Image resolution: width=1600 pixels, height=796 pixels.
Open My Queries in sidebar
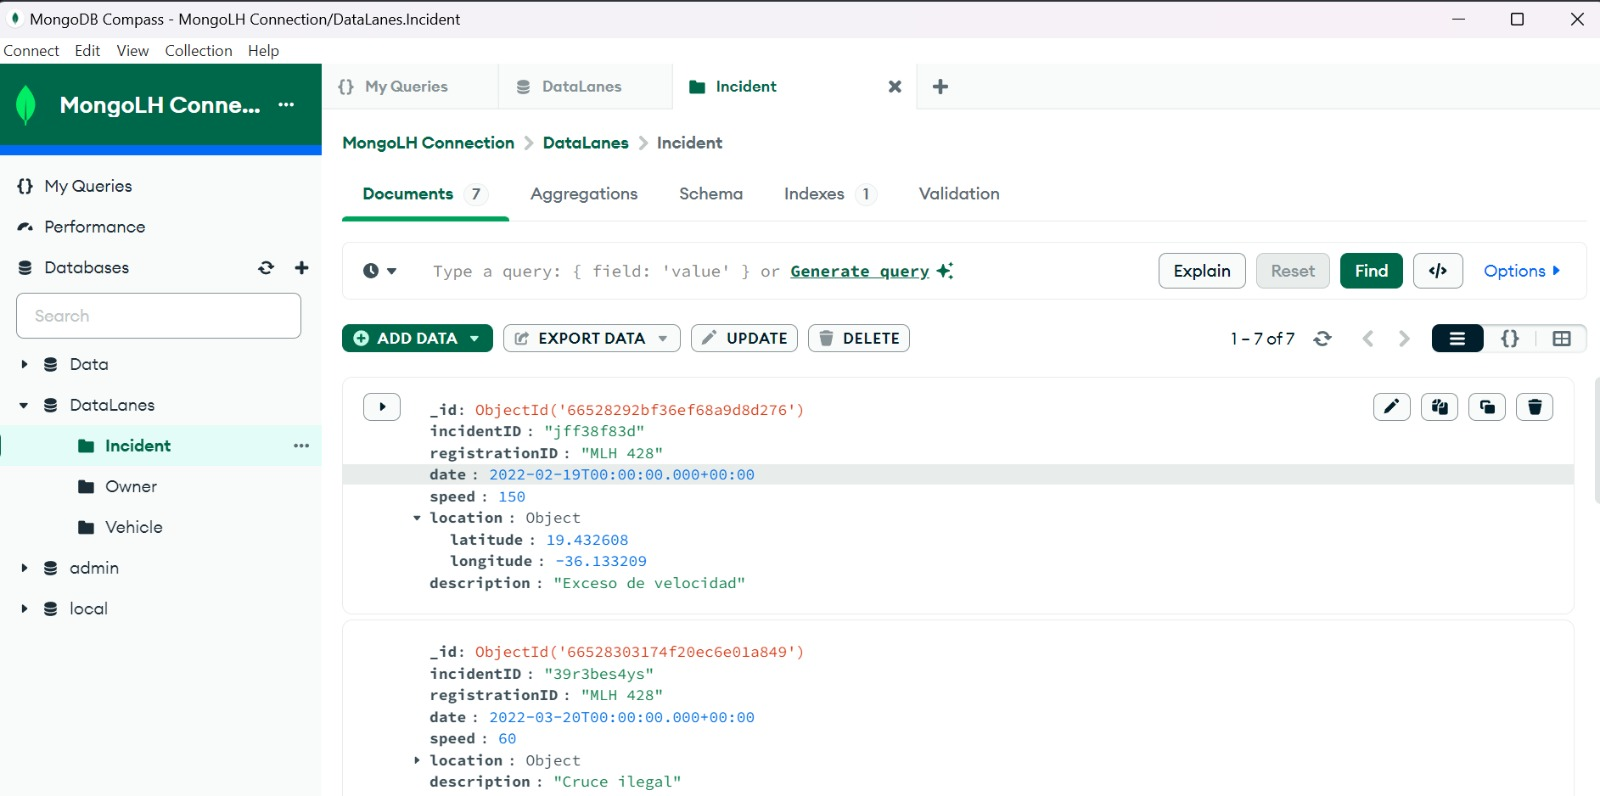pos(88,187)
